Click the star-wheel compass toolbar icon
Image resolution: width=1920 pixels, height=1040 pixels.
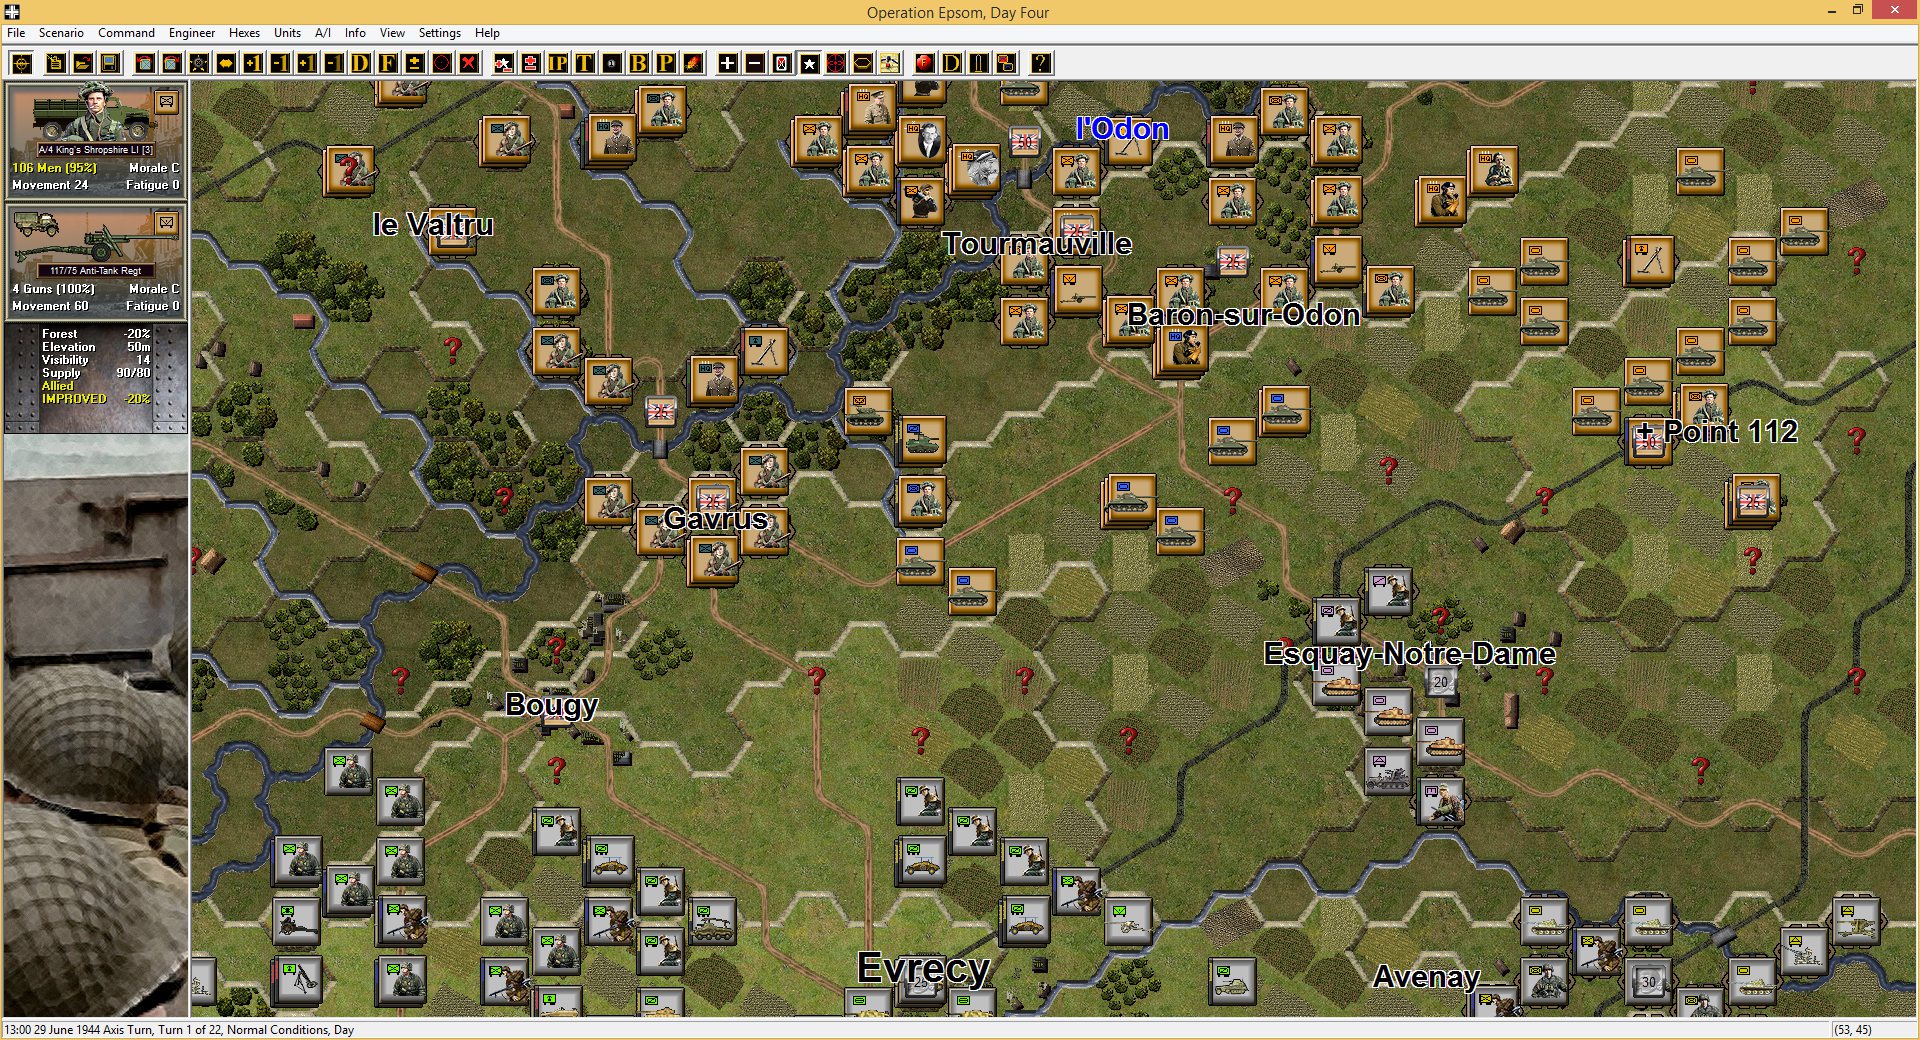[x=199, y=64]
